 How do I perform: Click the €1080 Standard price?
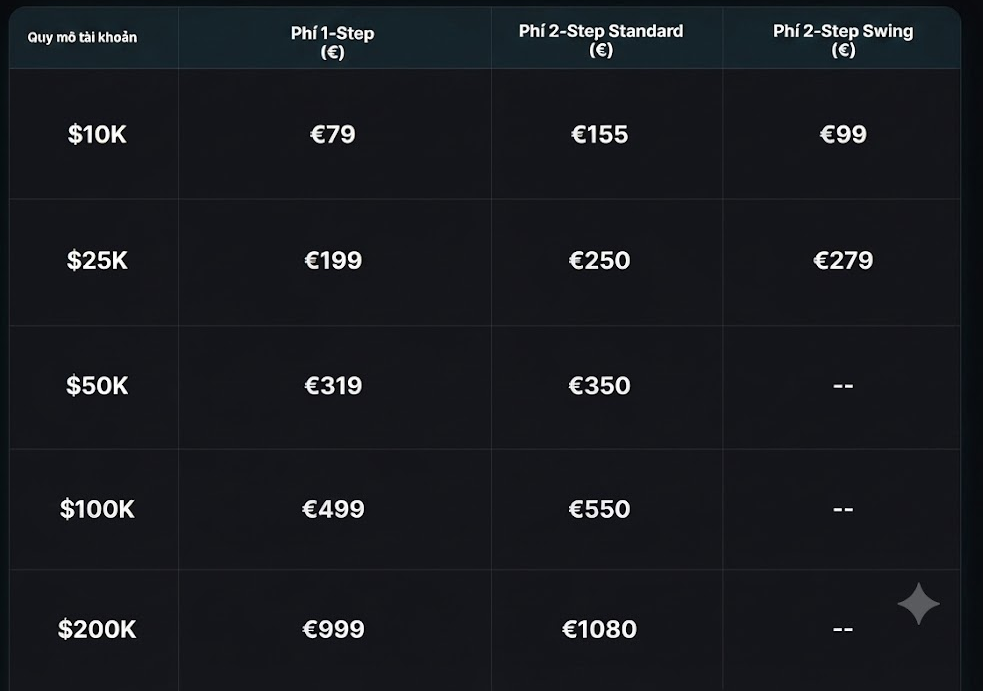[x=599, y=629]
